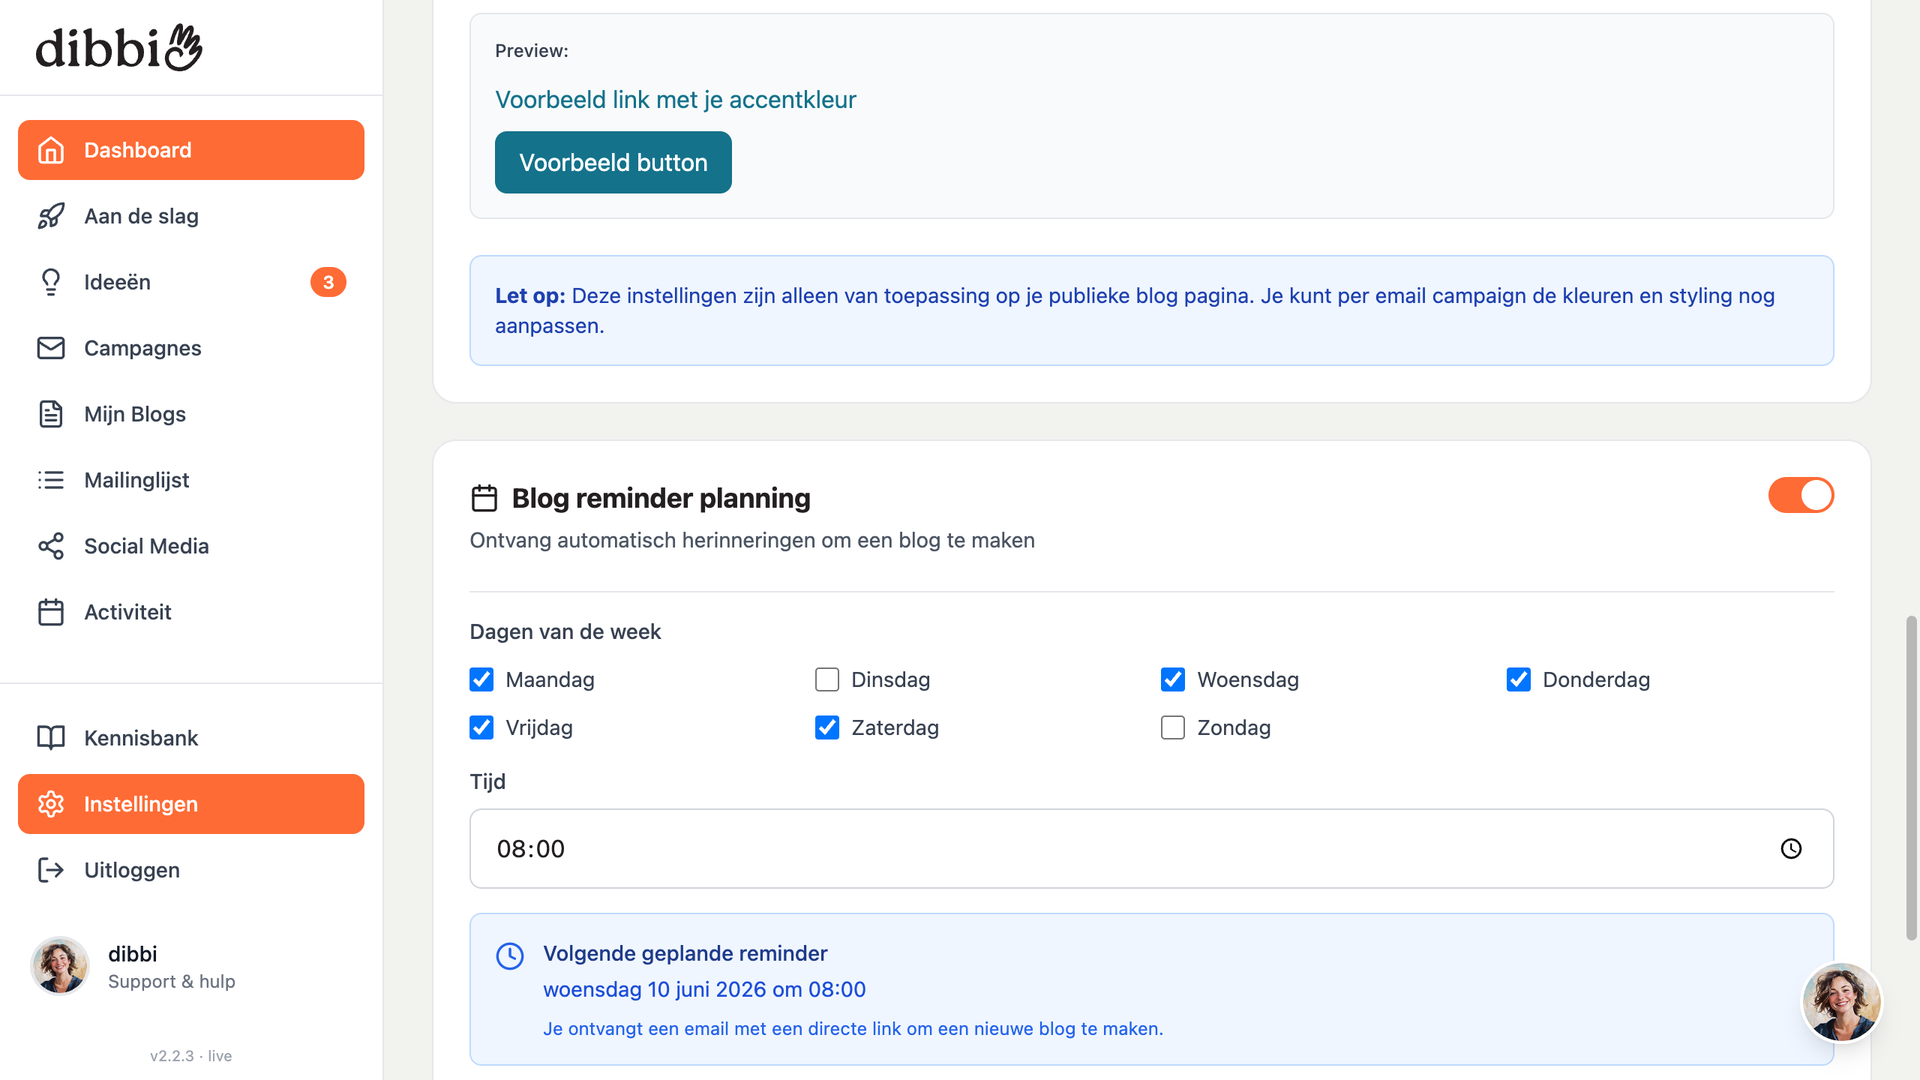The width and height of the screenshot is (1920, 1080).
Task: Click the page vertical scrollbar
Action: [1911, 778]
